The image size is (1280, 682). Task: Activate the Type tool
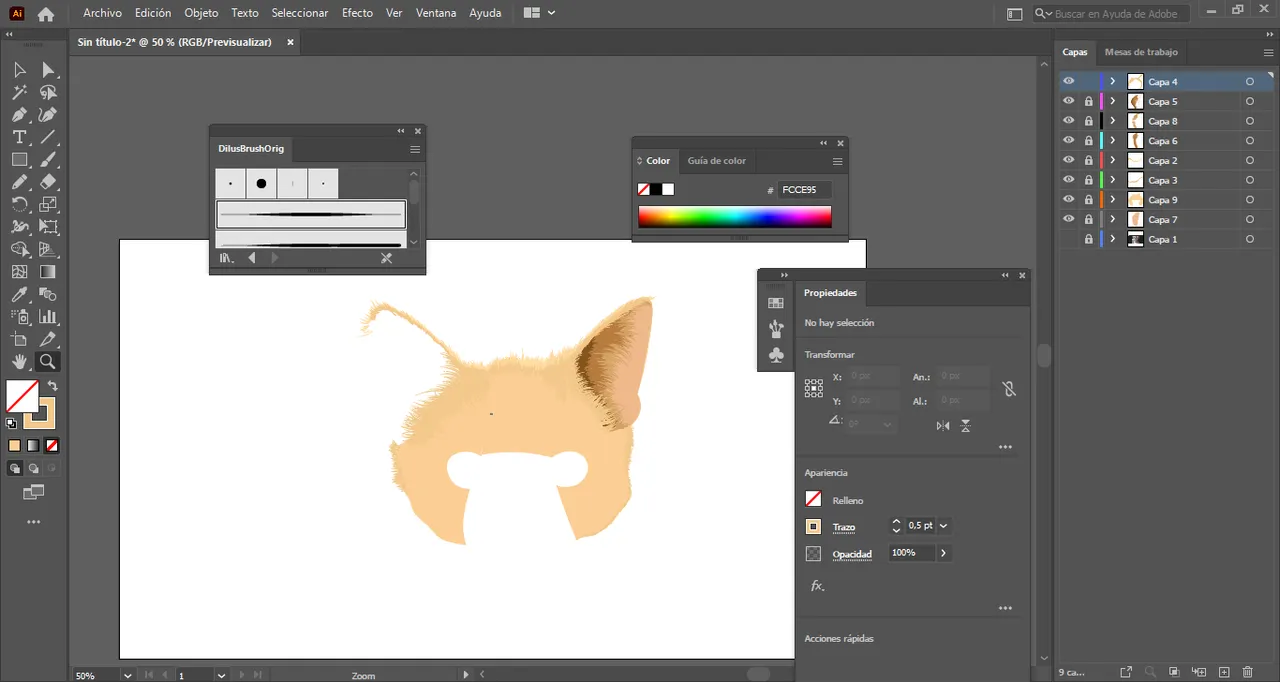[19, 137]
